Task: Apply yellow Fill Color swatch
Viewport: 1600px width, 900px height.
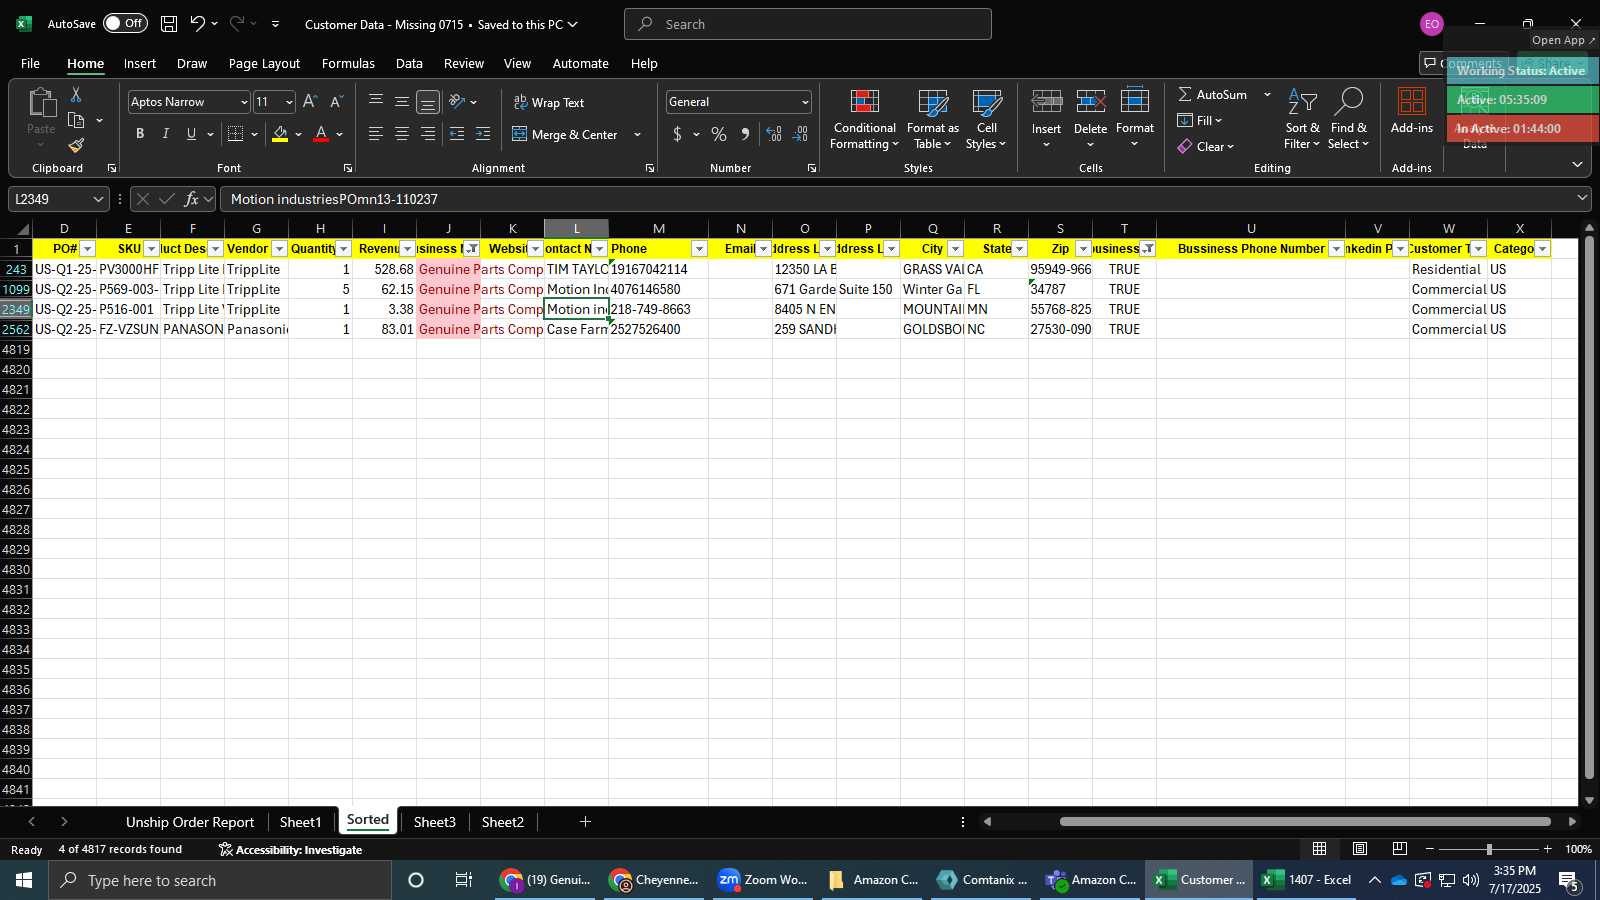Action: (280, 134)
